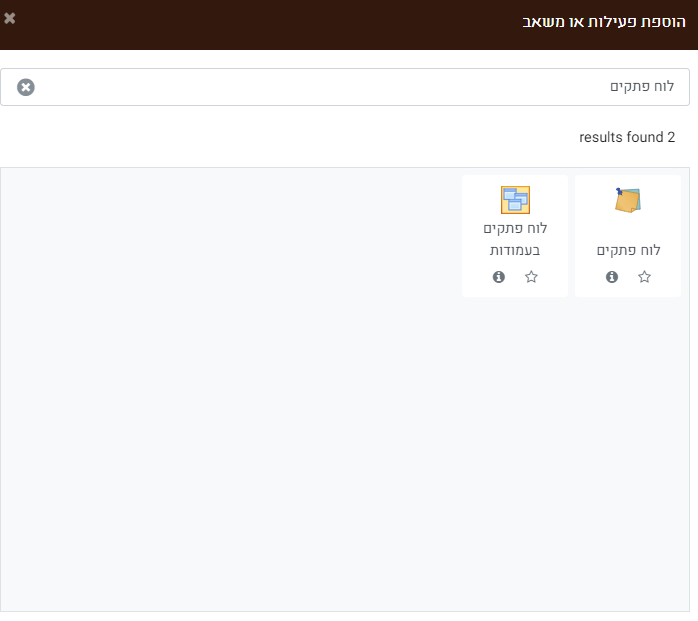
Task: Show info for לוח פתקים בעמודות activity
Action: point(499,277)
